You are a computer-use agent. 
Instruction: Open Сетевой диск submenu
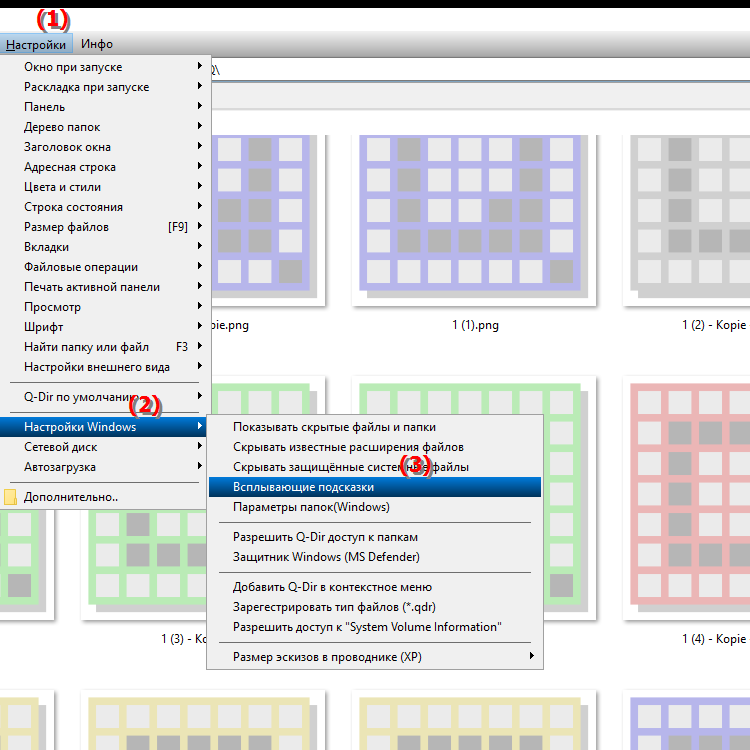pyautogui.click(x=105, y=447)
